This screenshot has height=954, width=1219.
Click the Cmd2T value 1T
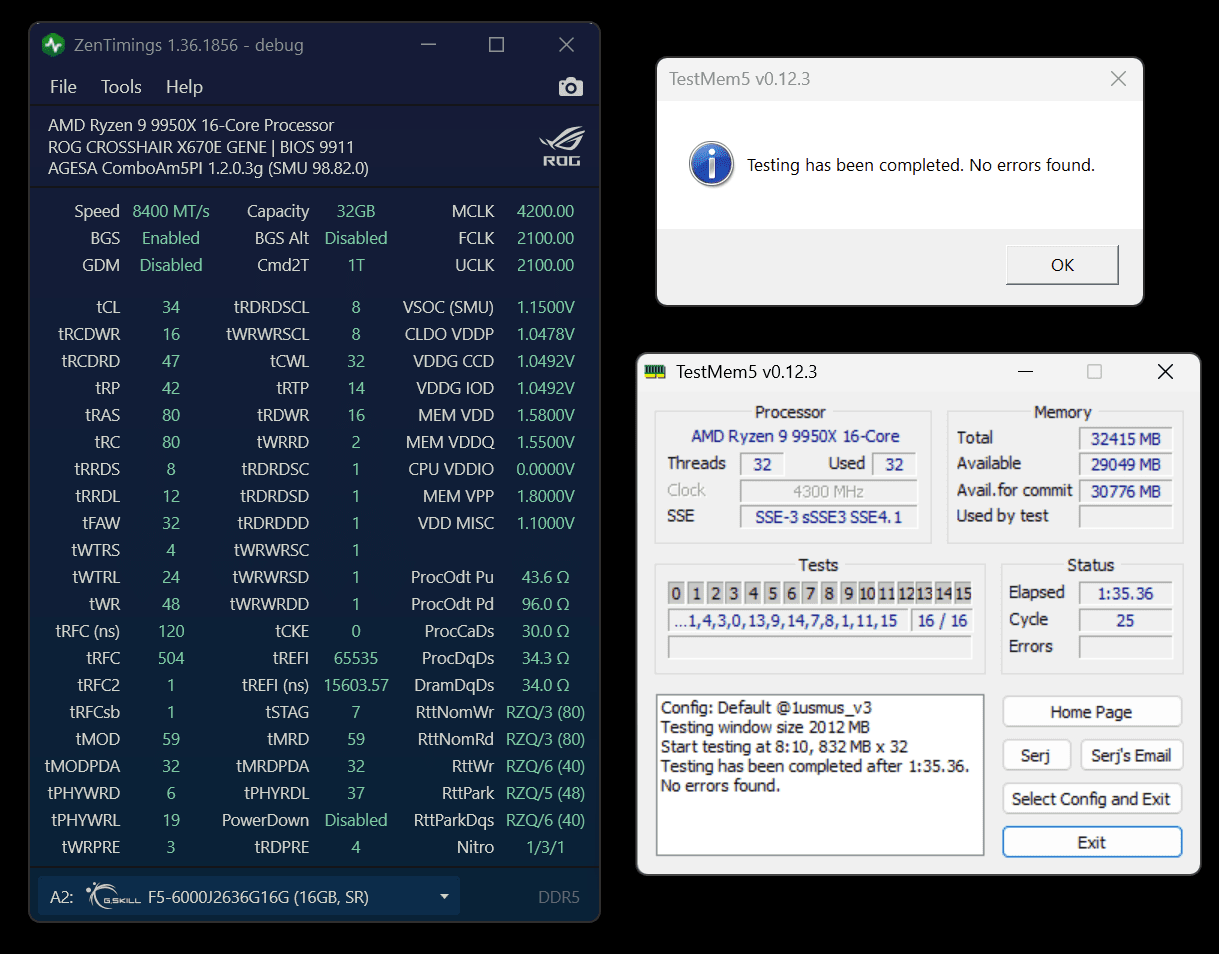(x=356, y=265)
